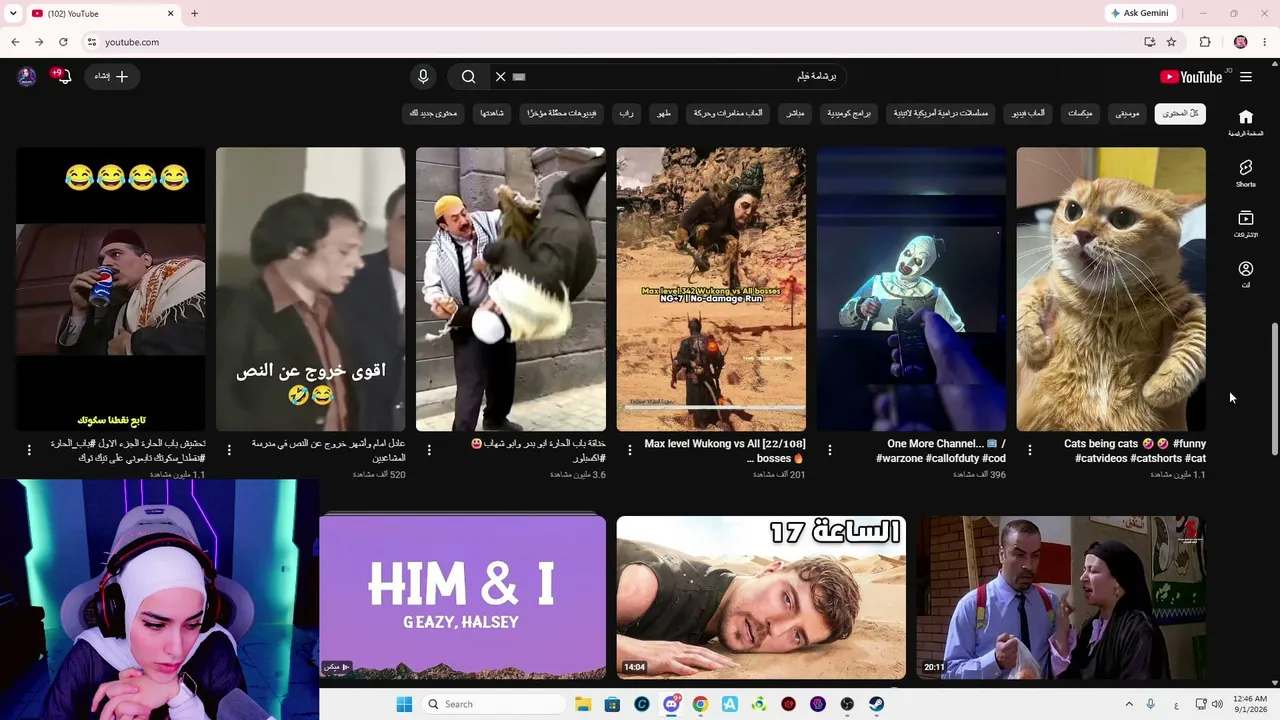Click the Ask Gemini button

(x=1139, y=13)
